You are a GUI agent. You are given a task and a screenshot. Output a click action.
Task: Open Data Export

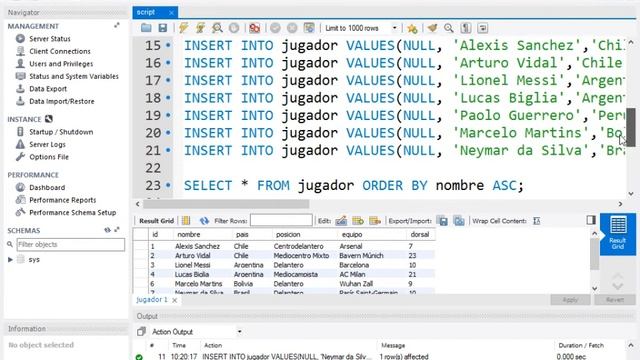pos(48,89)
